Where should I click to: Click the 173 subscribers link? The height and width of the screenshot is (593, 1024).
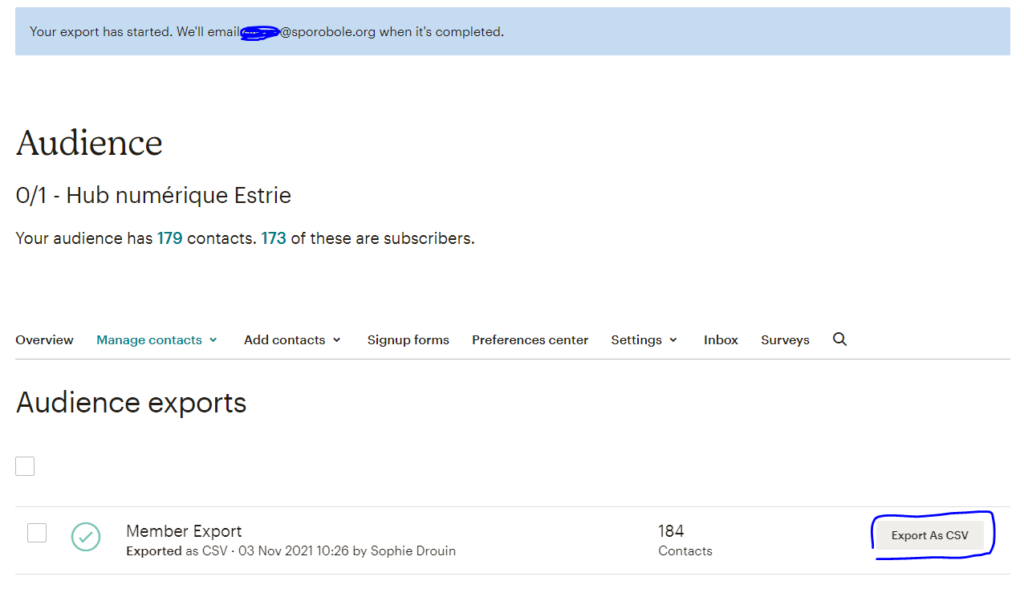click(273, 238)
